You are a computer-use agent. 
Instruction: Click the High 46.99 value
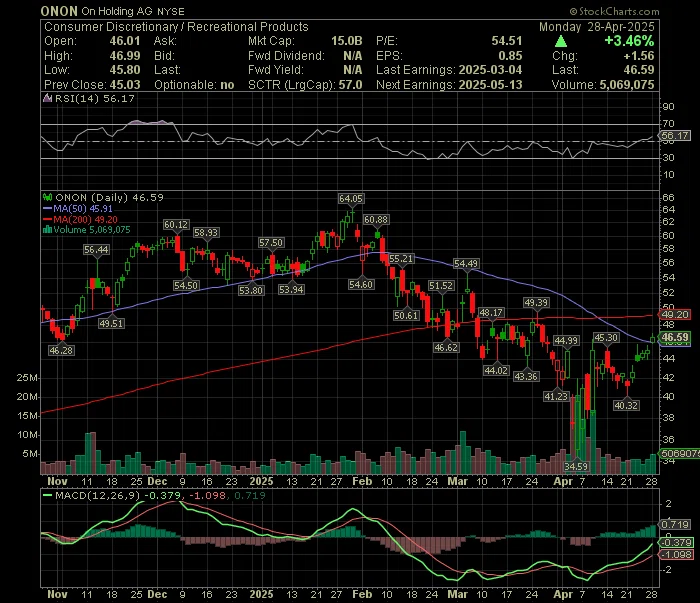coord(125,56)
